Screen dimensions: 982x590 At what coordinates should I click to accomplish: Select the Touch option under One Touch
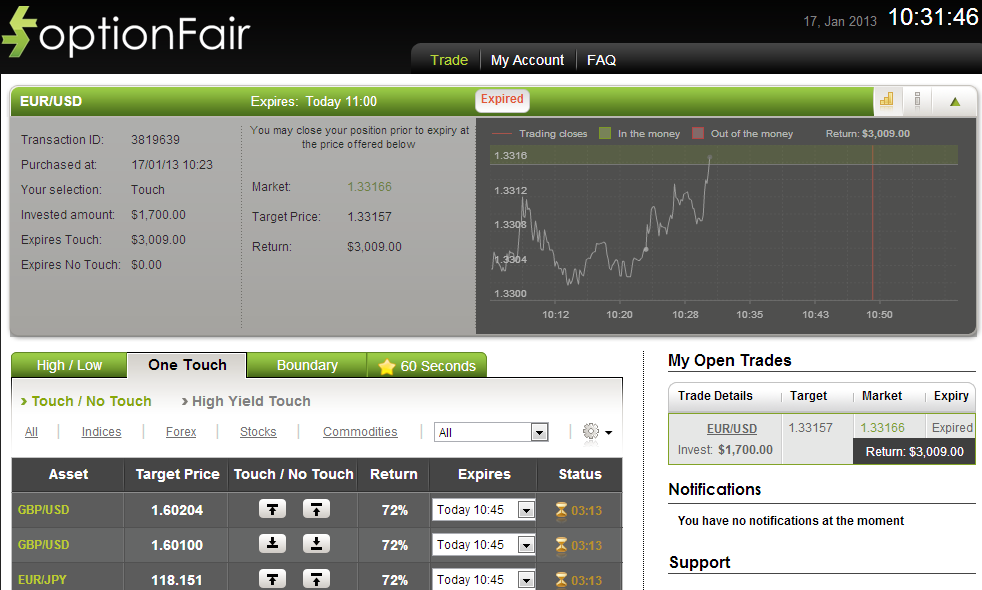pos(86,400)
